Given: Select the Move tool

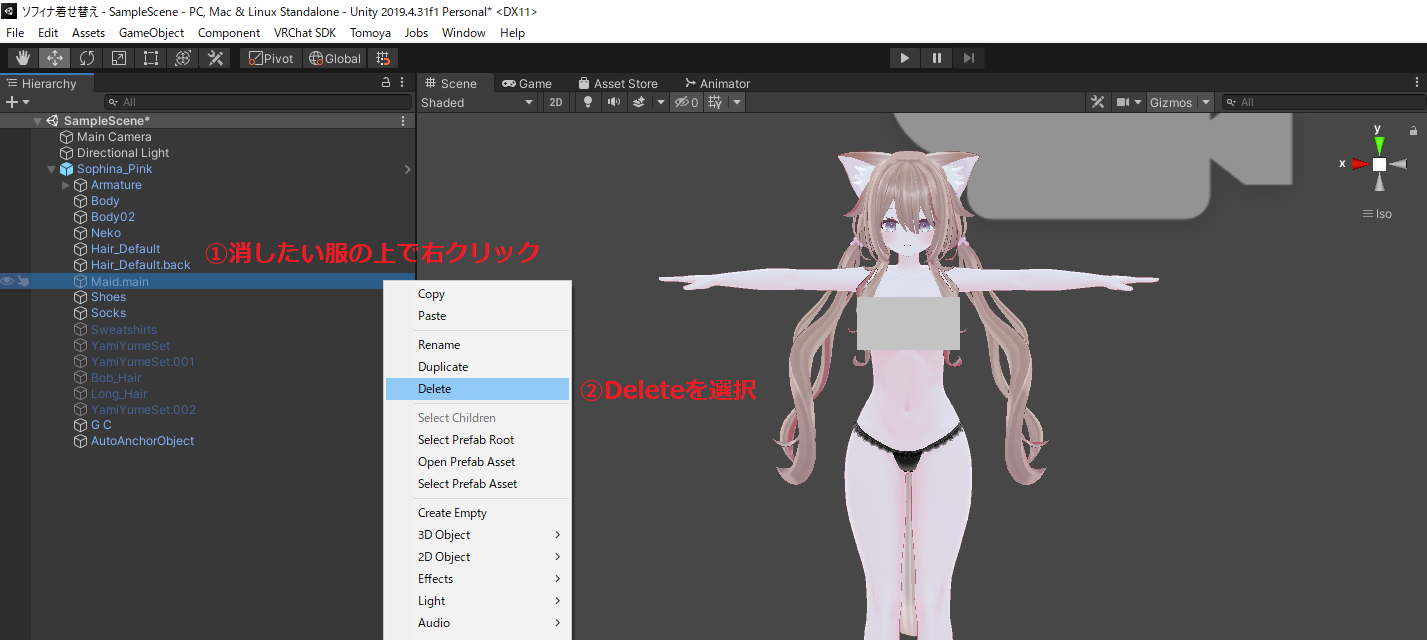Looking at the screenshot, I should [55, 58].
